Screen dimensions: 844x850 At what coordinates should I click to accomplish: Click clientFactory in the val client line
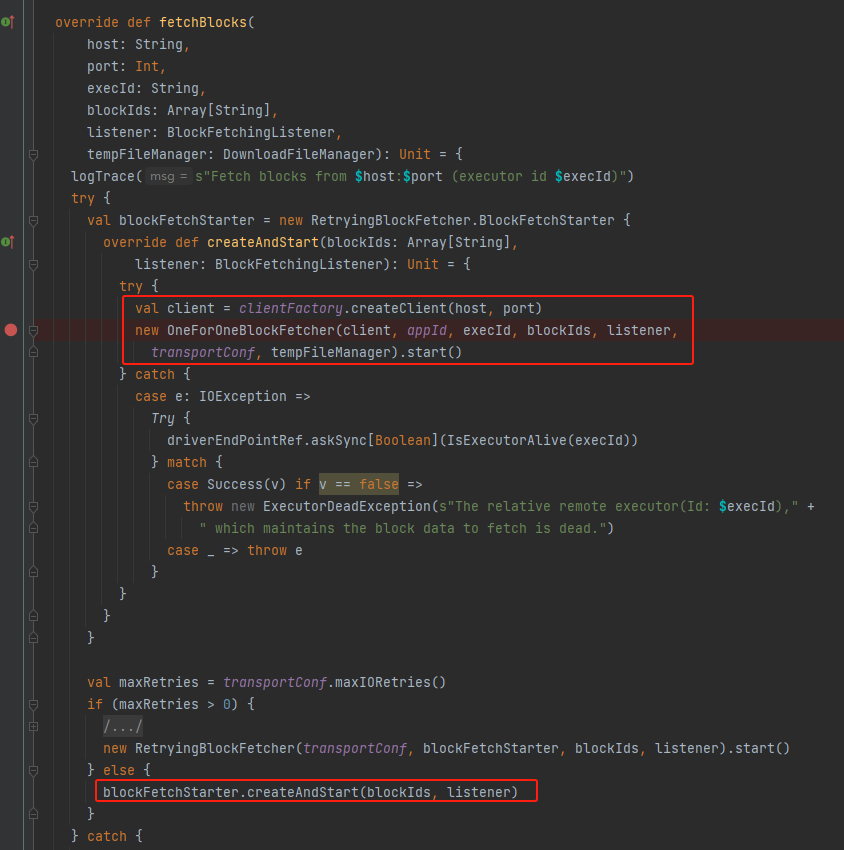pos(291,308)
